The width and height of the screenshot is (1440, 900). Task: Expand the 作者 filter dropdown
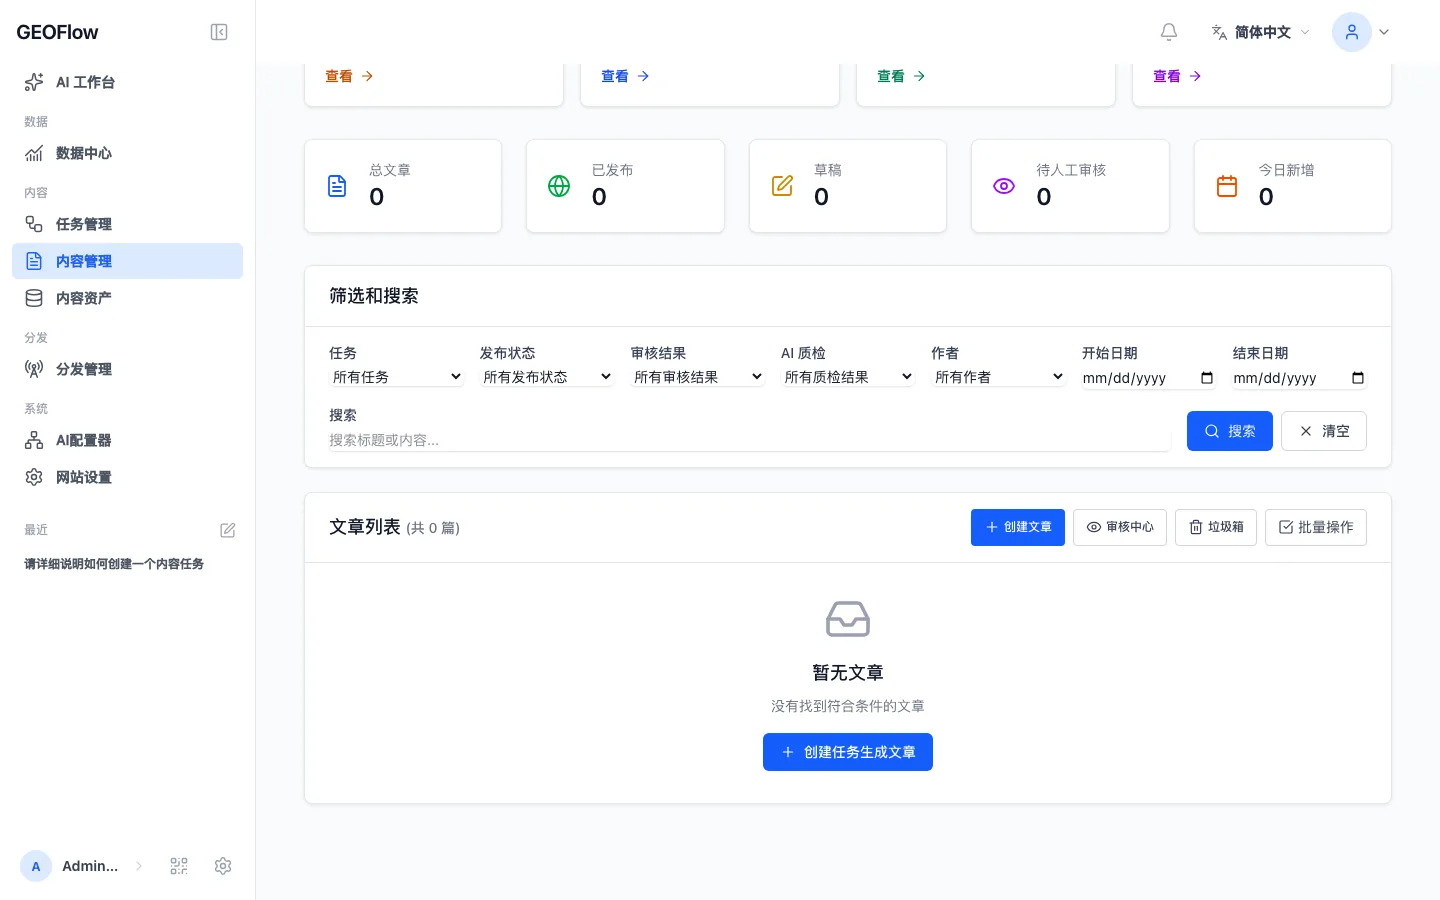point(999,377)
